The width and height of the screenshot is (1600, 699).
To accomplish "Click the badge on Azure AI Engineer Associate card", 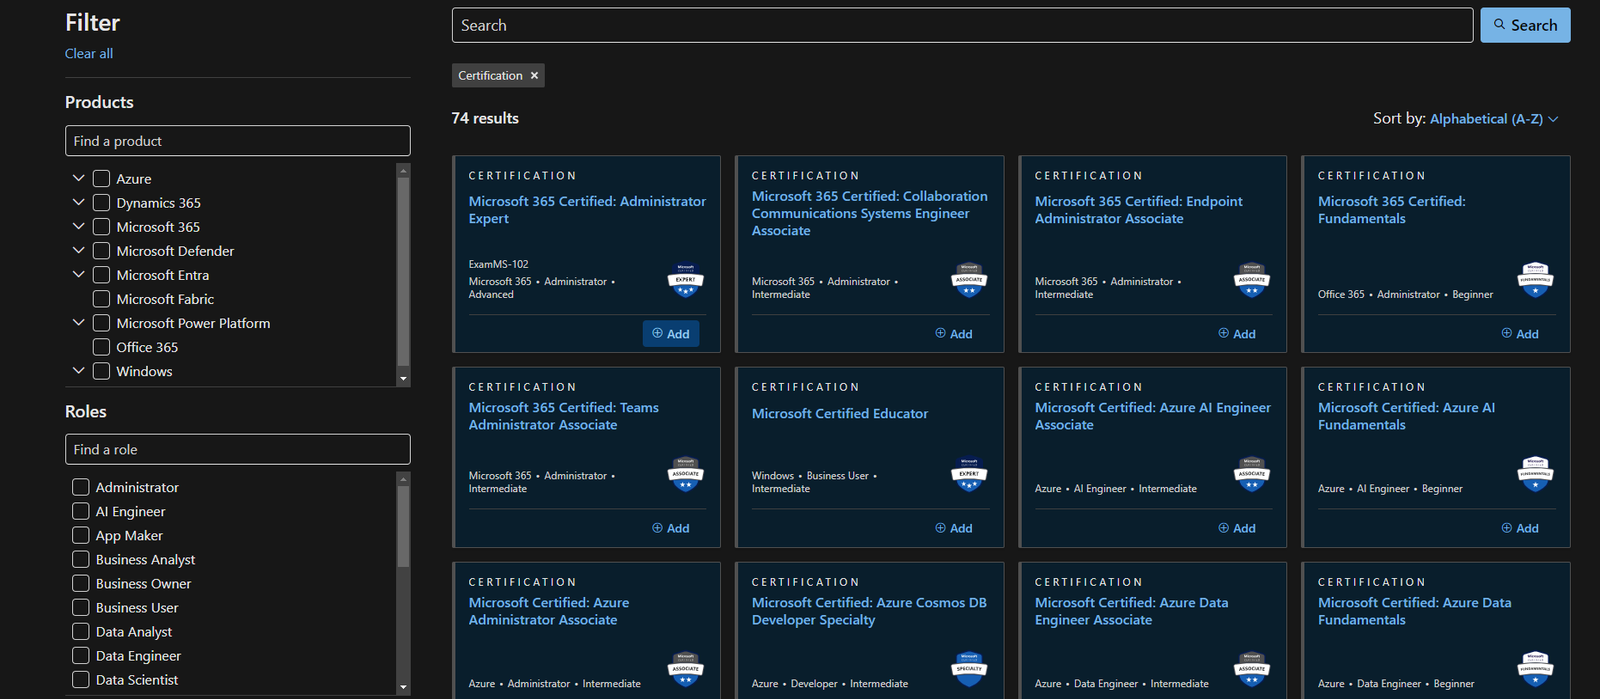I will pyautogui.click(x=1251, y=475).
